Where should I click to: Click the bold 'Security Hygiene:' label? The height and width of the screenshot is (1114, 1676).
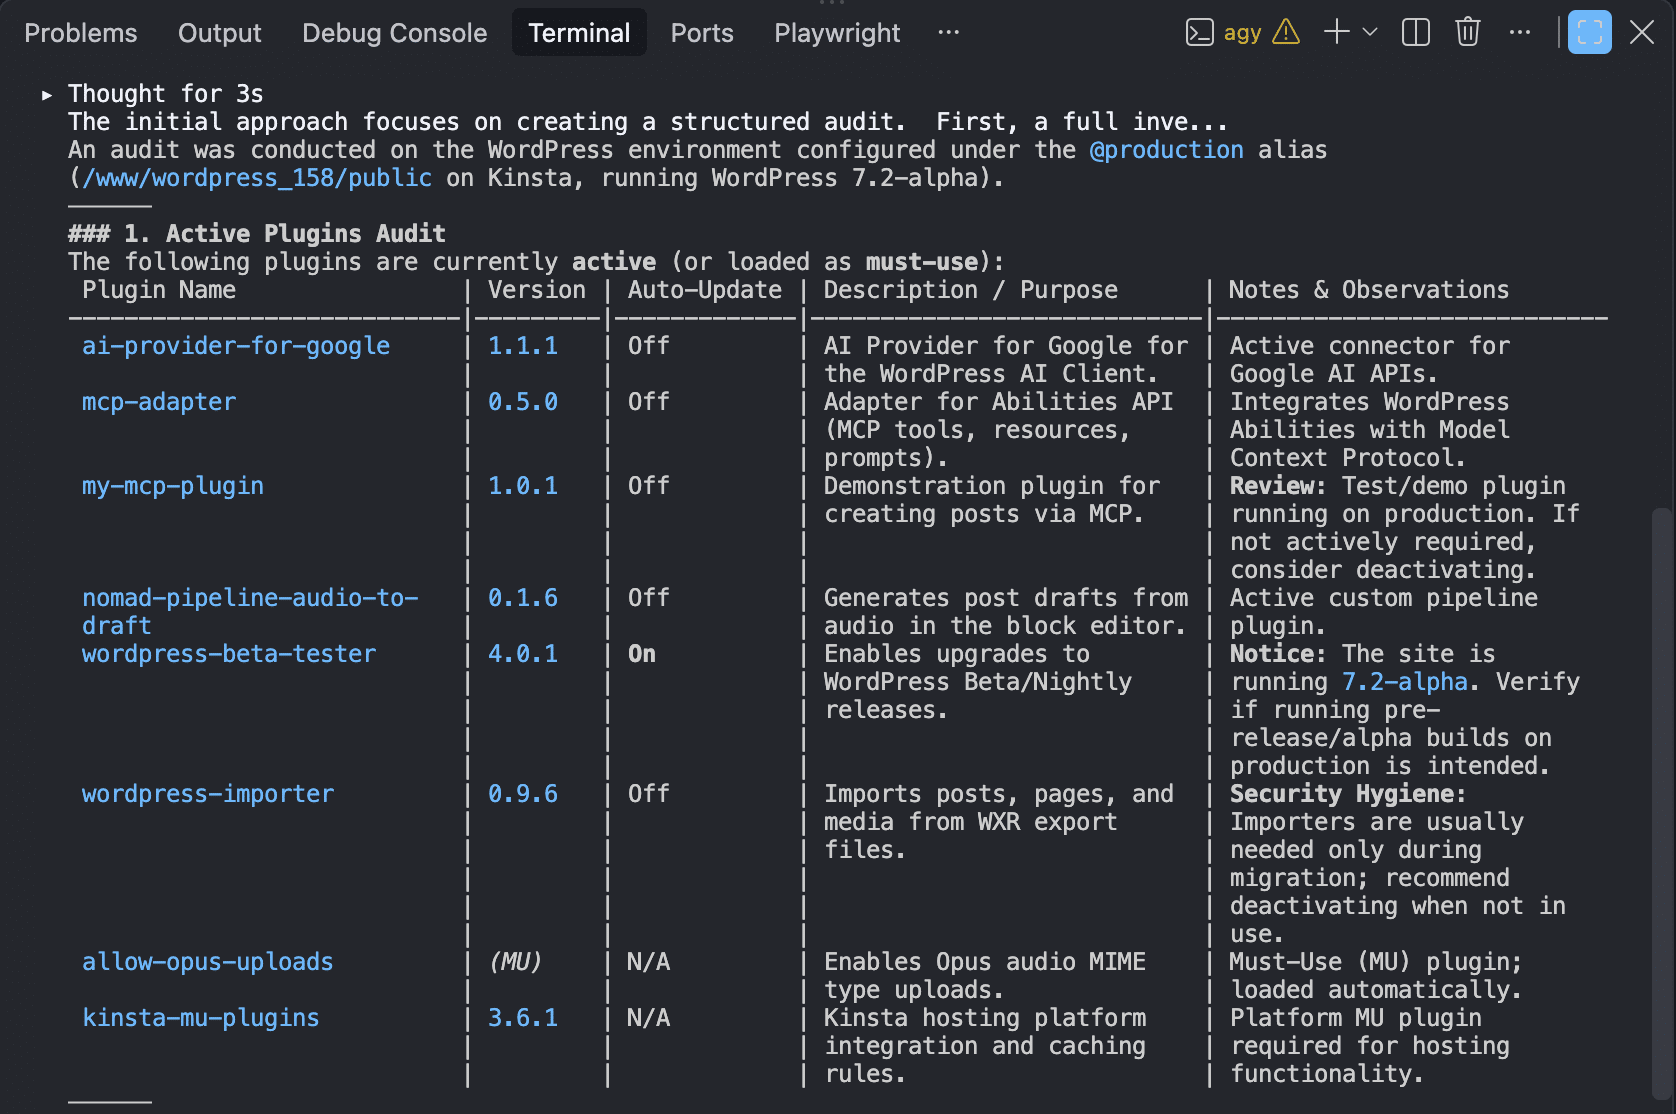click(x=1348, y=794)
